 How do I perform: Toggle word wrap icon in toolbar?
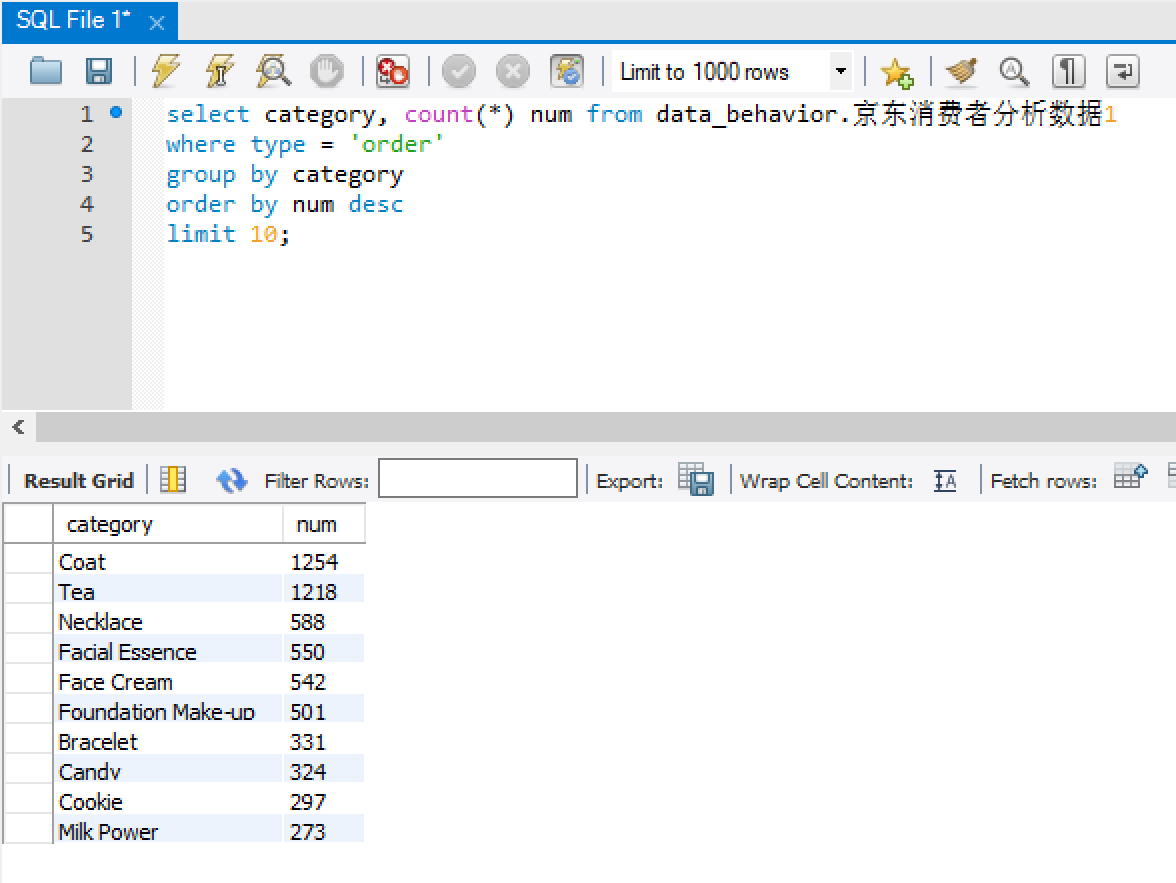1122,71
